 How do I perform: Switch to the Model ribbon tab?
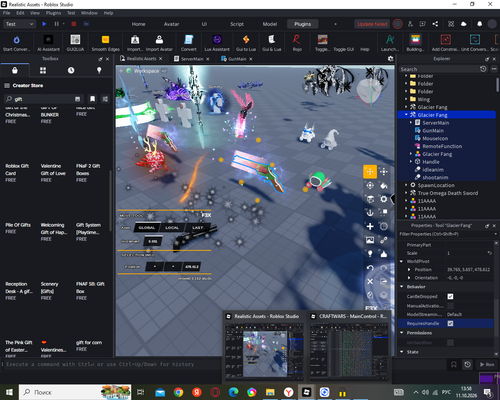270,24
